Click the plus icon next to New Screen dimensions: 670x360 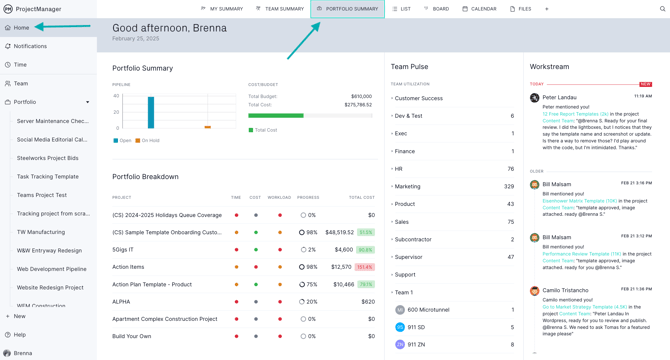8,316
